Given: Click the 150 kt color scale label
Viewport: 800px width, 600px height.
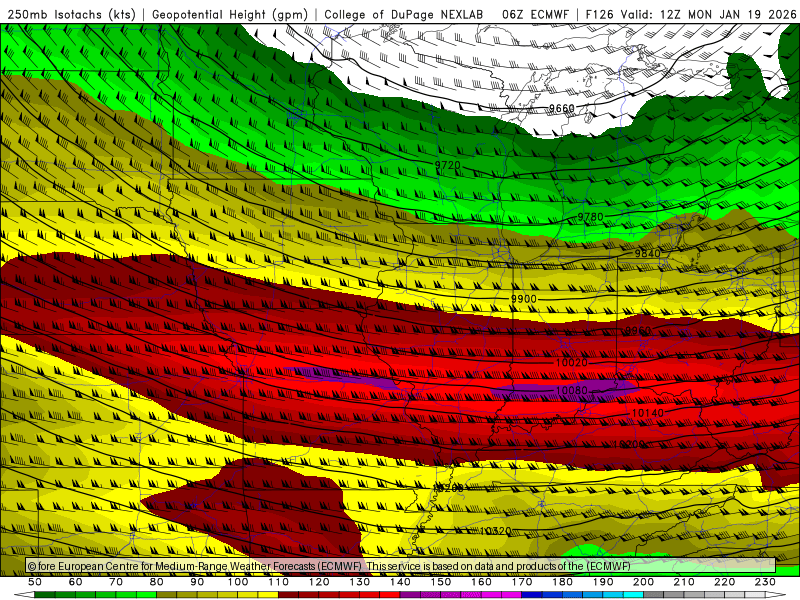Looking at the screenshot, I should click(441, 582).
